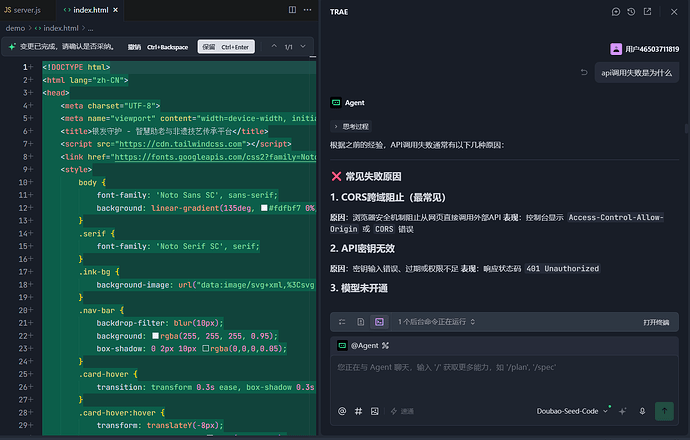This screenshot has width=690, height=440.
Task: Expand the background commands running selector
Action: pyautogui.click(x=437, y=322)
